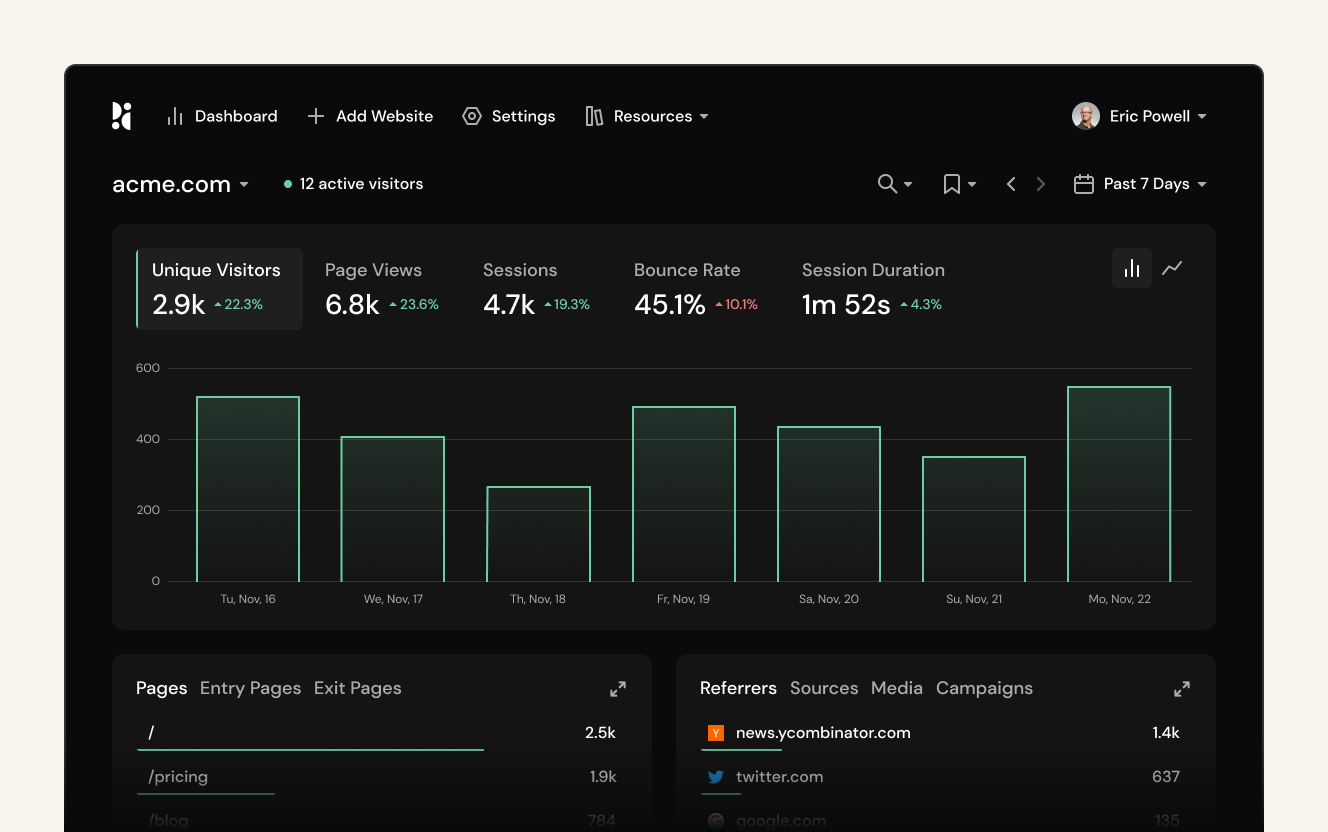This screenshot has height=832, width=1328.
Task: Click Add Website in the navbar
Action: [370, 116]
